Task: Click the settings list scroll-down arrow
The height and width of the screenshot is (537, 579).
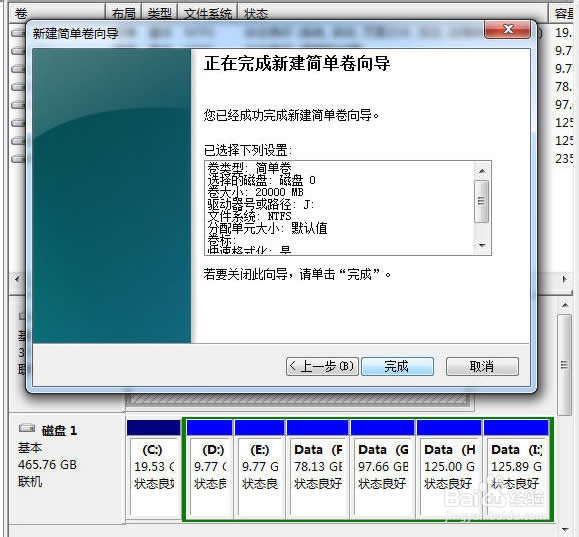Action: [482, 245]
